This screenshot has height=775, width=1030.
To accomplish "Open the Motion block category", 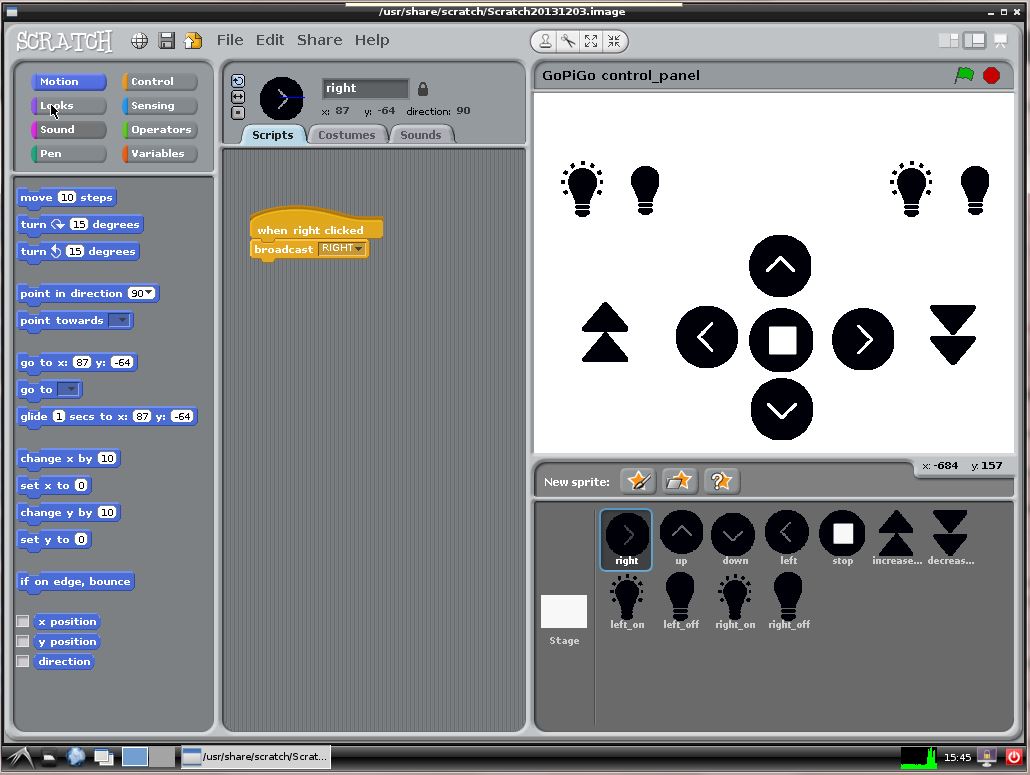I will (68, 81).
